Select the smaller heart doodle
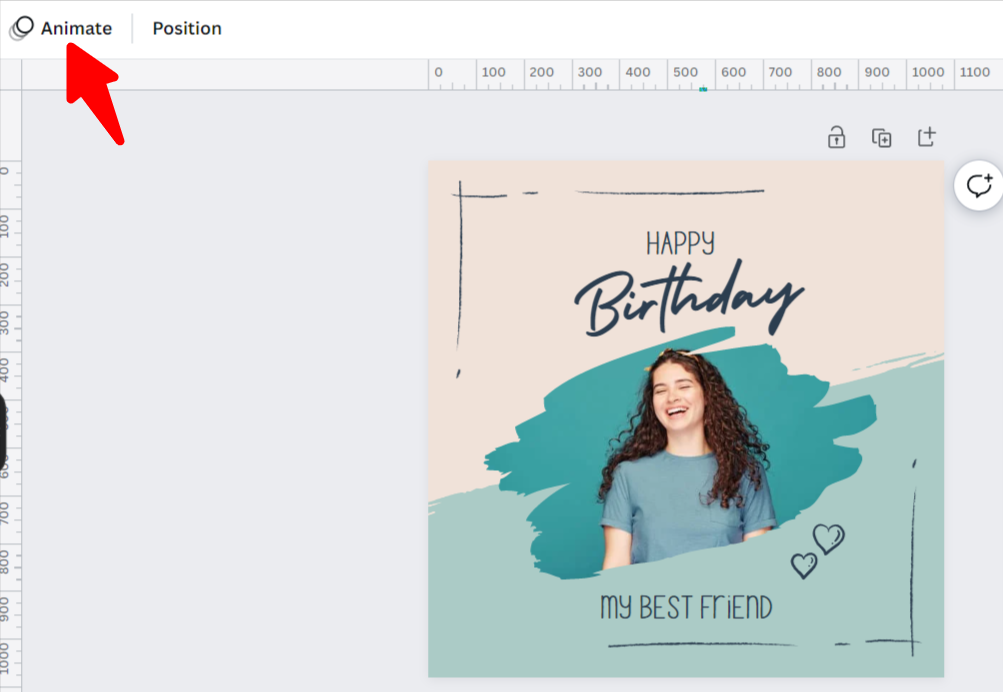1003x692 pixels. point(804,565)
